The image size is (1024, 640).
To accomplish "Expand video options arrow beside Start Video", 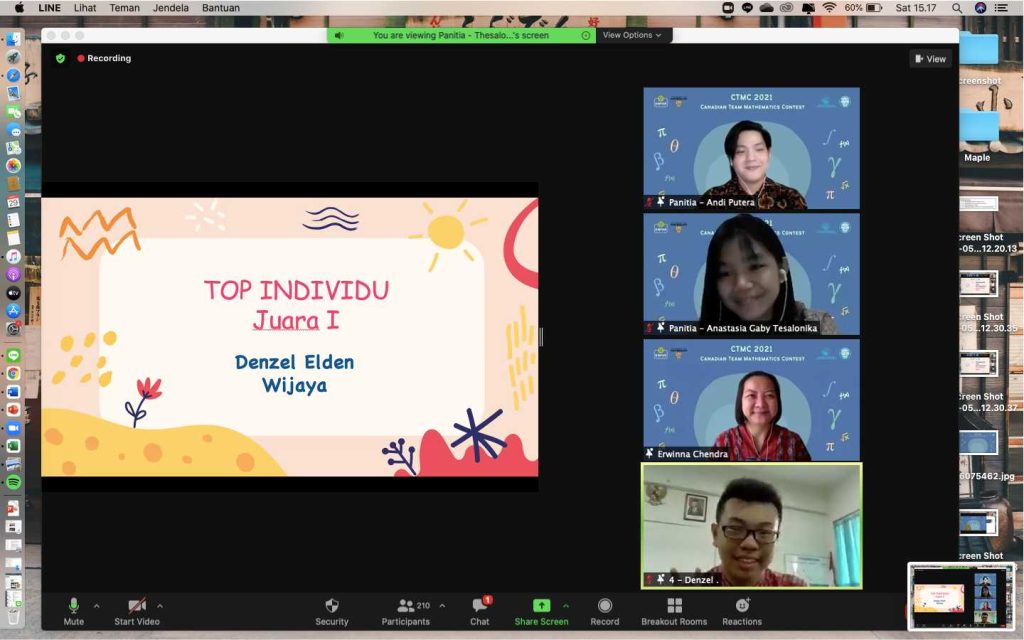I will click(x=160, y=605).
